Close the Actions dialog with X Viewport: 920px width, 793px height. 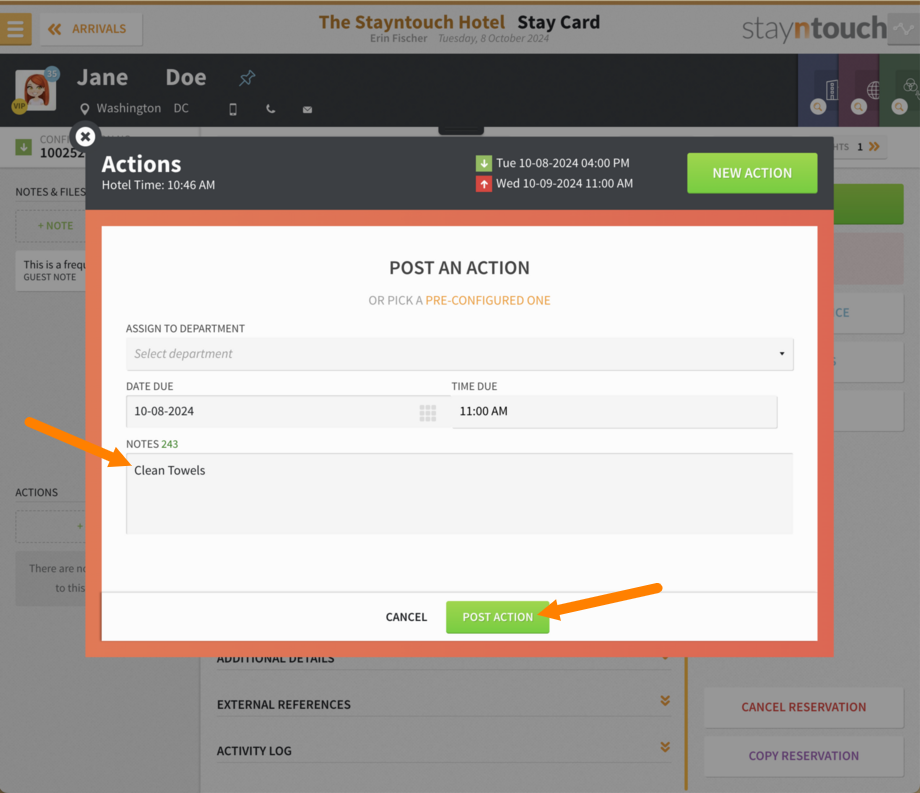tap(86, 137)
